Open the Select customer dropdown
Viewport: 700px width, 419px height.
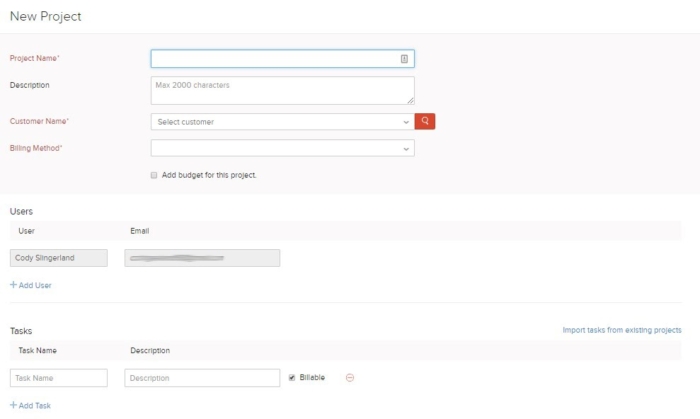(x=282, y=122)
